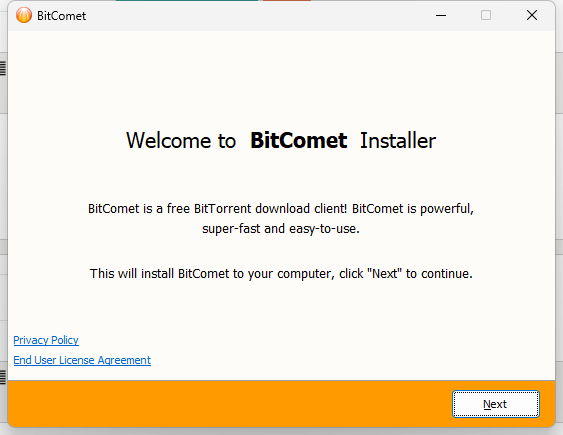Click the striped grip on background window's upper-left edge
The image size is (563, 435).
click(x=3, y=68)
